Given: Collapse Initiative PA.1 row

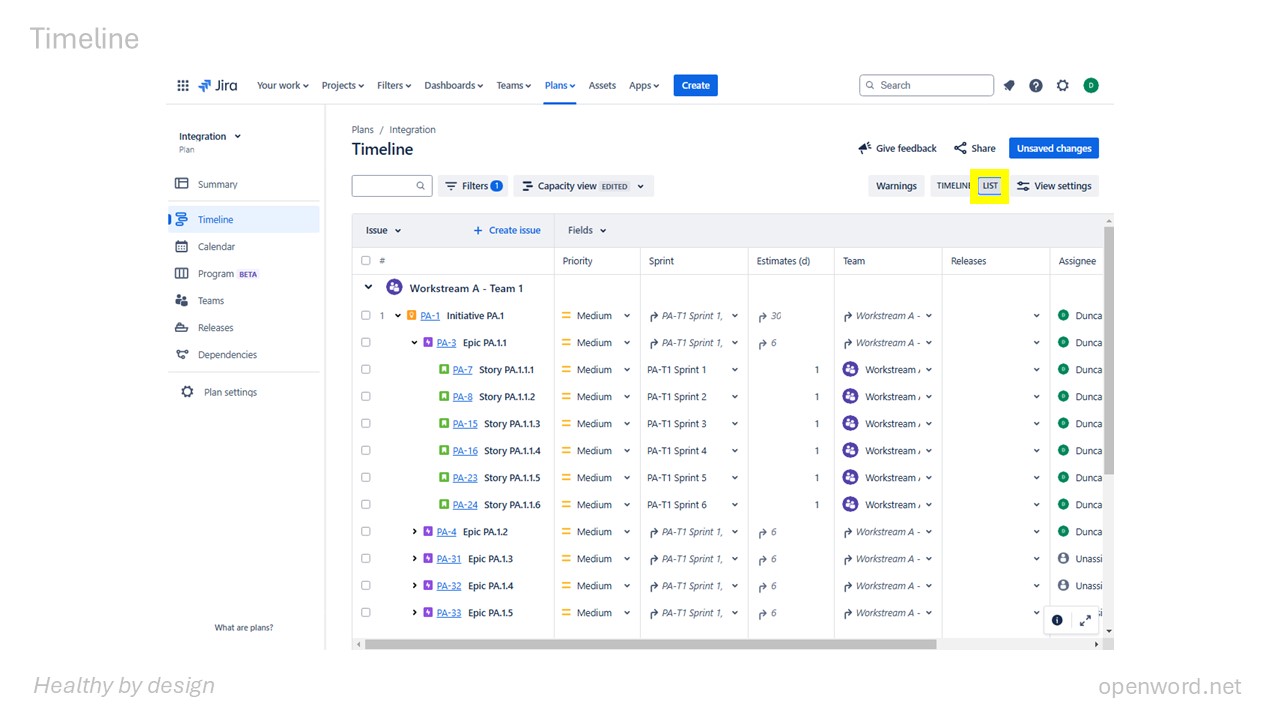Looking at the screenshot, I should point(398,316).
